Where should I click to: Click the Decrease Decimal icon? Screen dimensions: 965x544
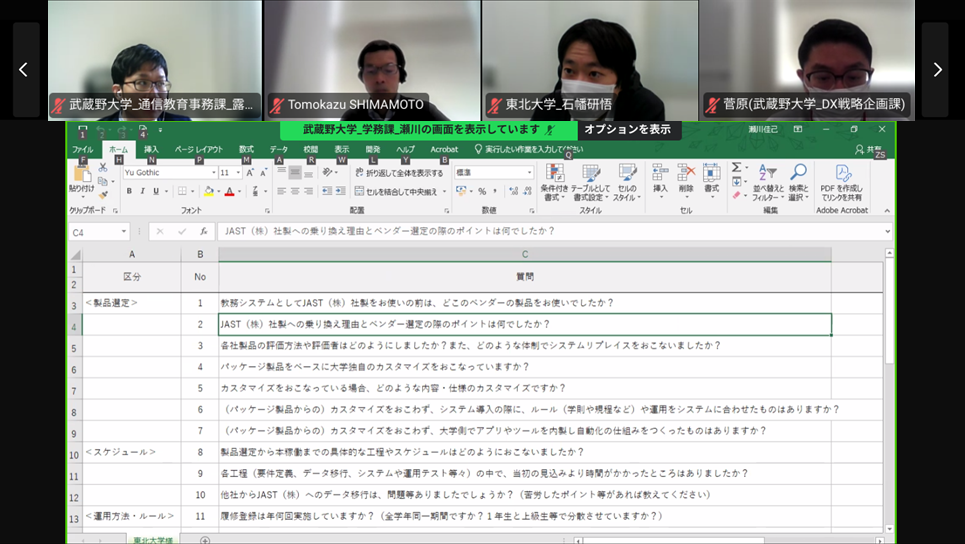point(527,191)
